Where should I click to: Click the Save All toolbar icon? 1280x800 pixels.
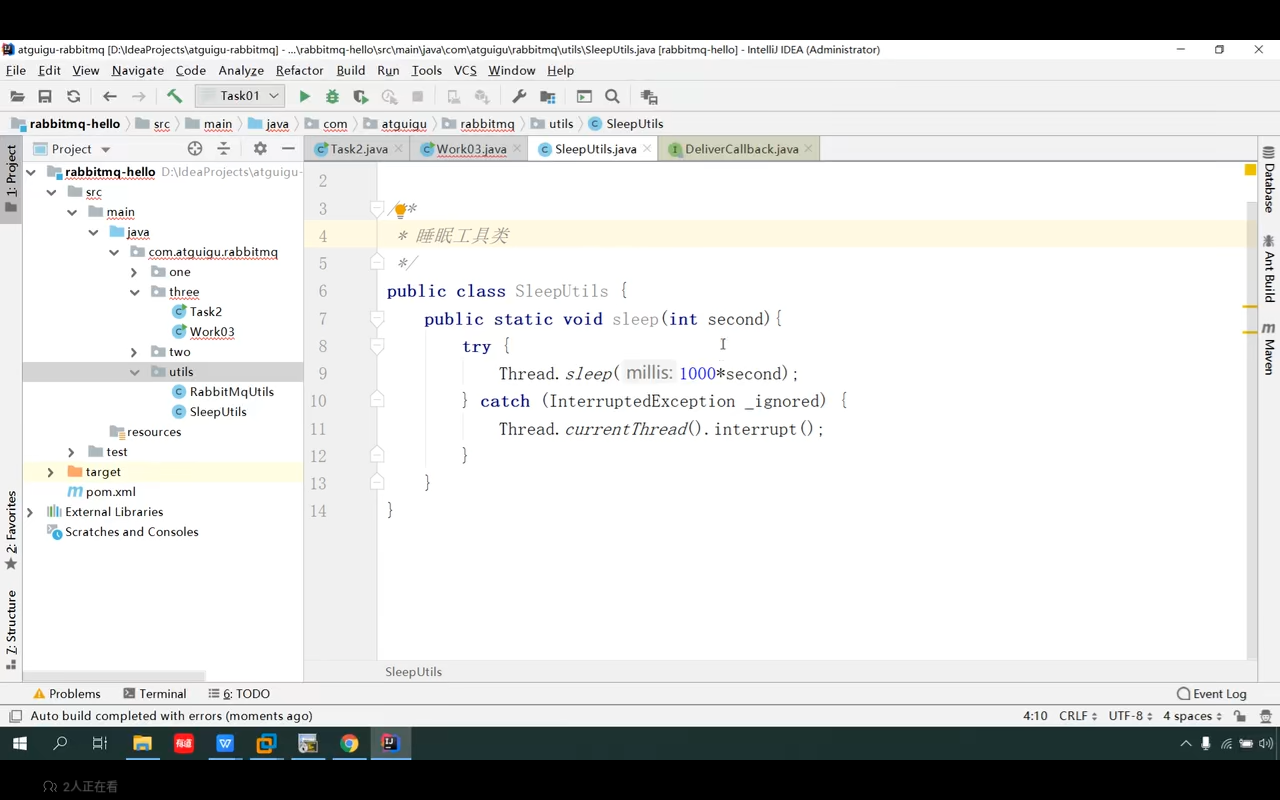[x=45, y=97]
